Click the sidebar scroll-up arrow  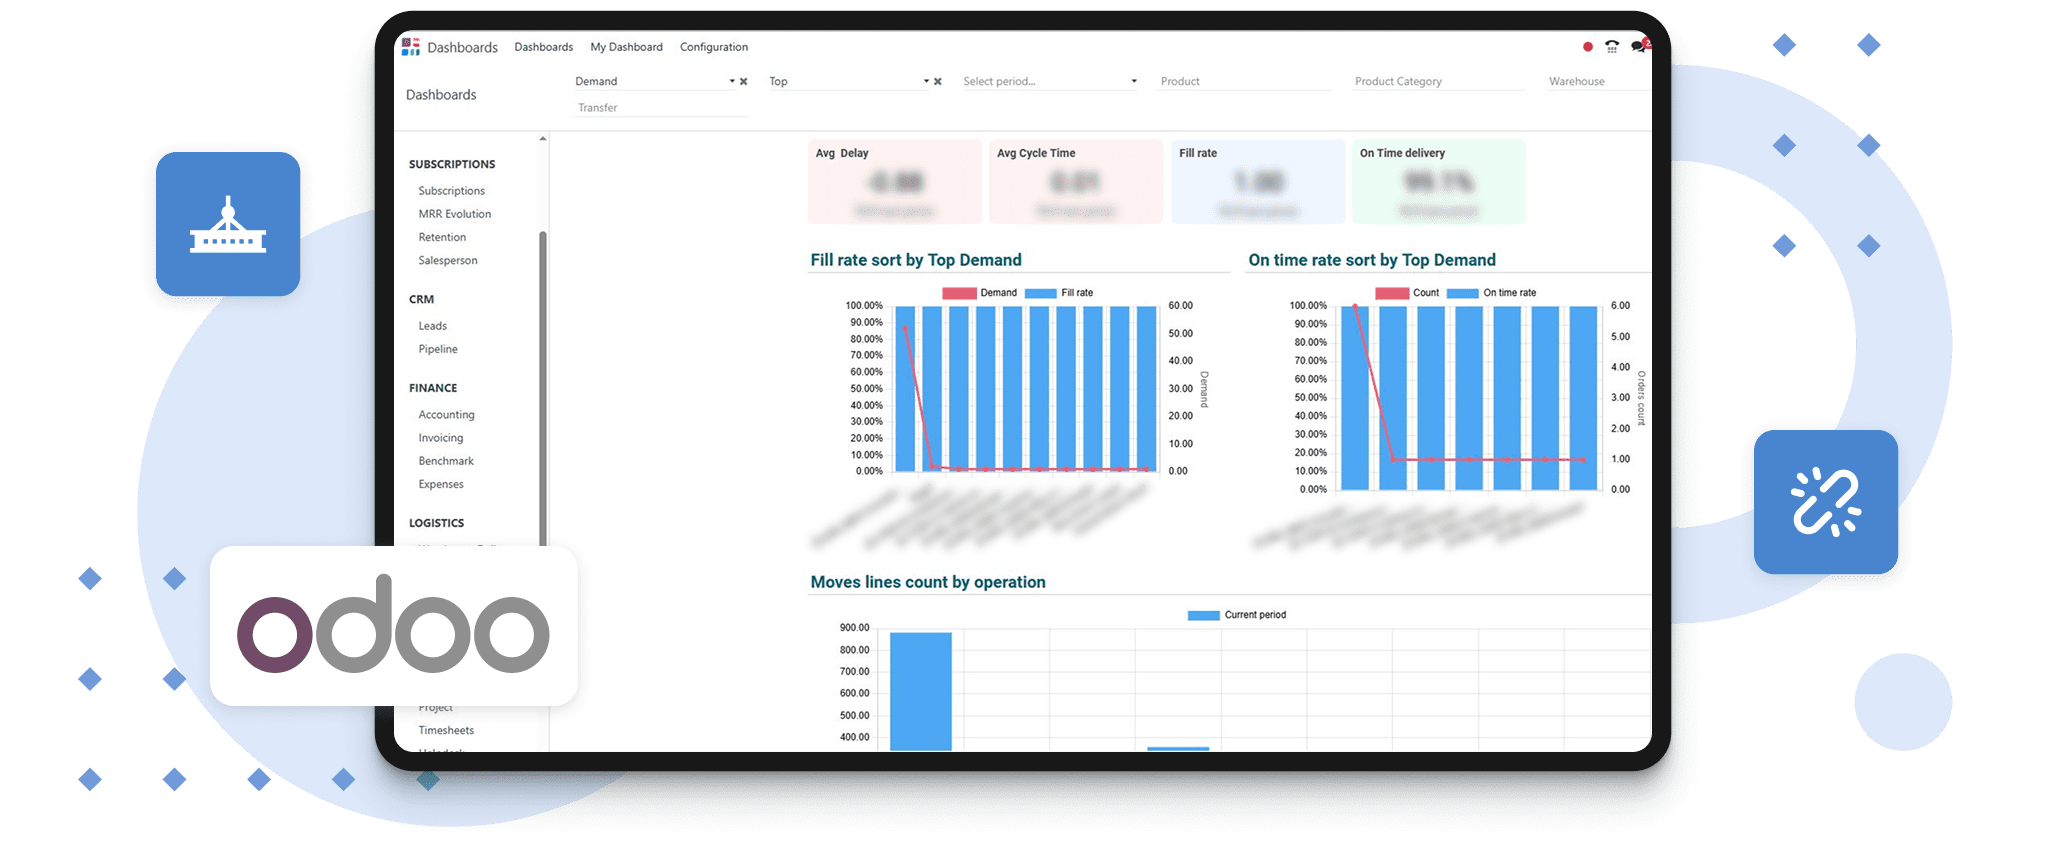click(543, 139)
